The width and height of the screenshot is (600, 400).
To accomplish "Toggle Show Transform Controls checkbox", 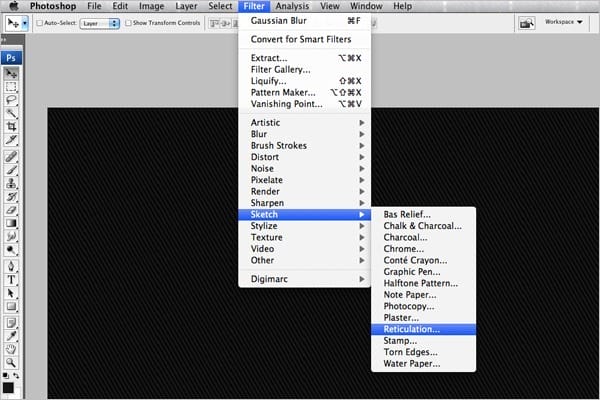I will pyautogui.click(x=129, y=22).
